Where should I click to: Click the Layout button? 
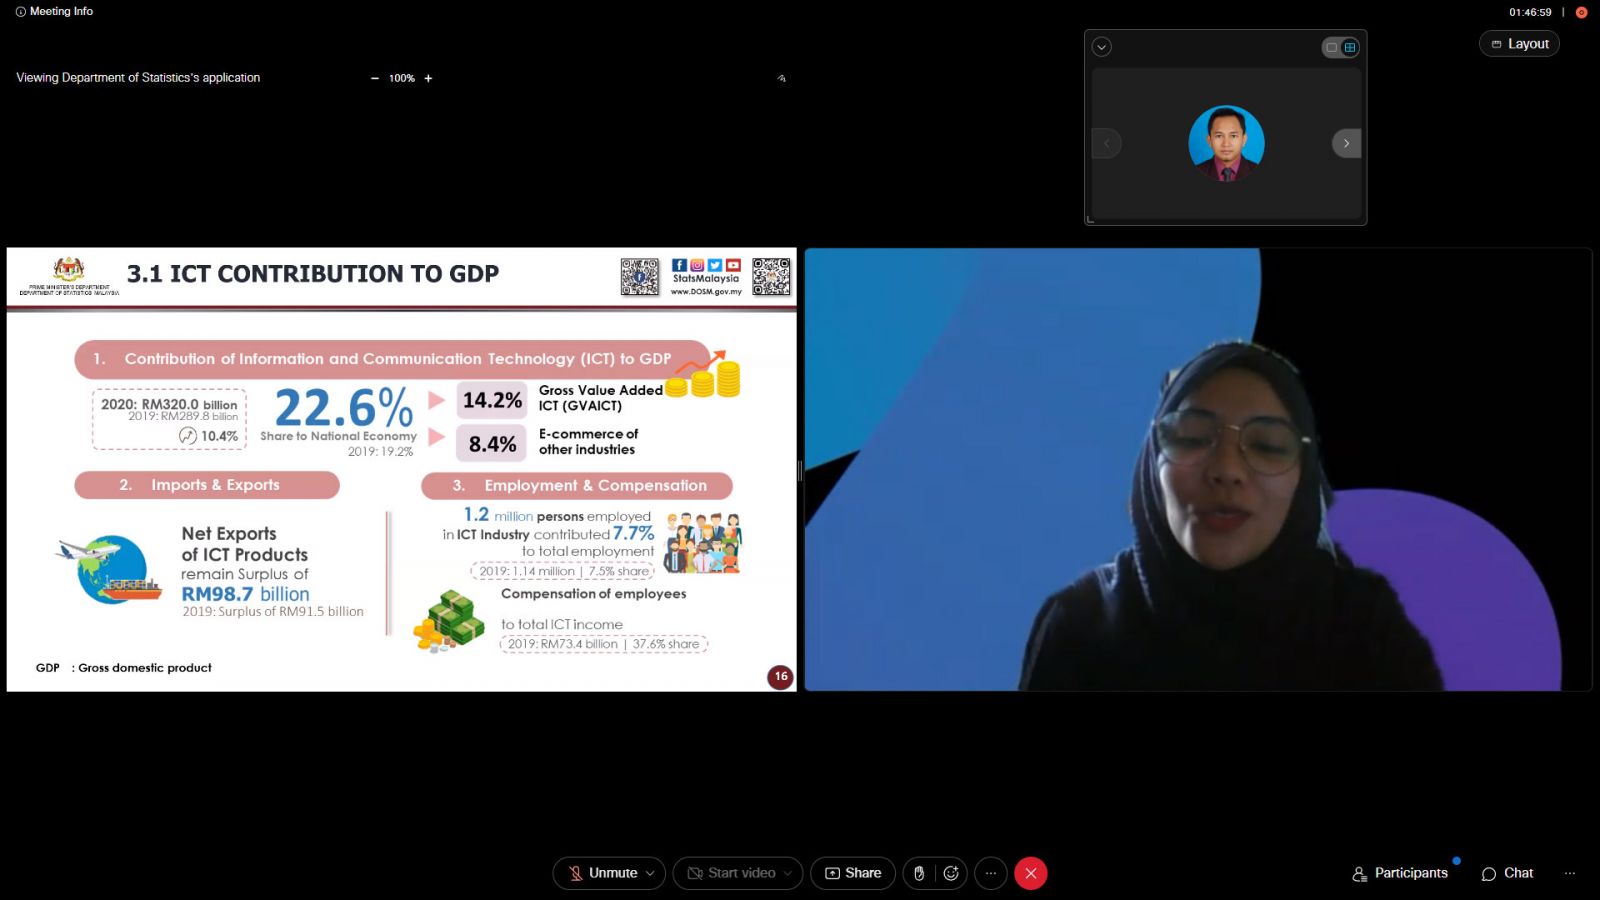(x=1519, y=44)
